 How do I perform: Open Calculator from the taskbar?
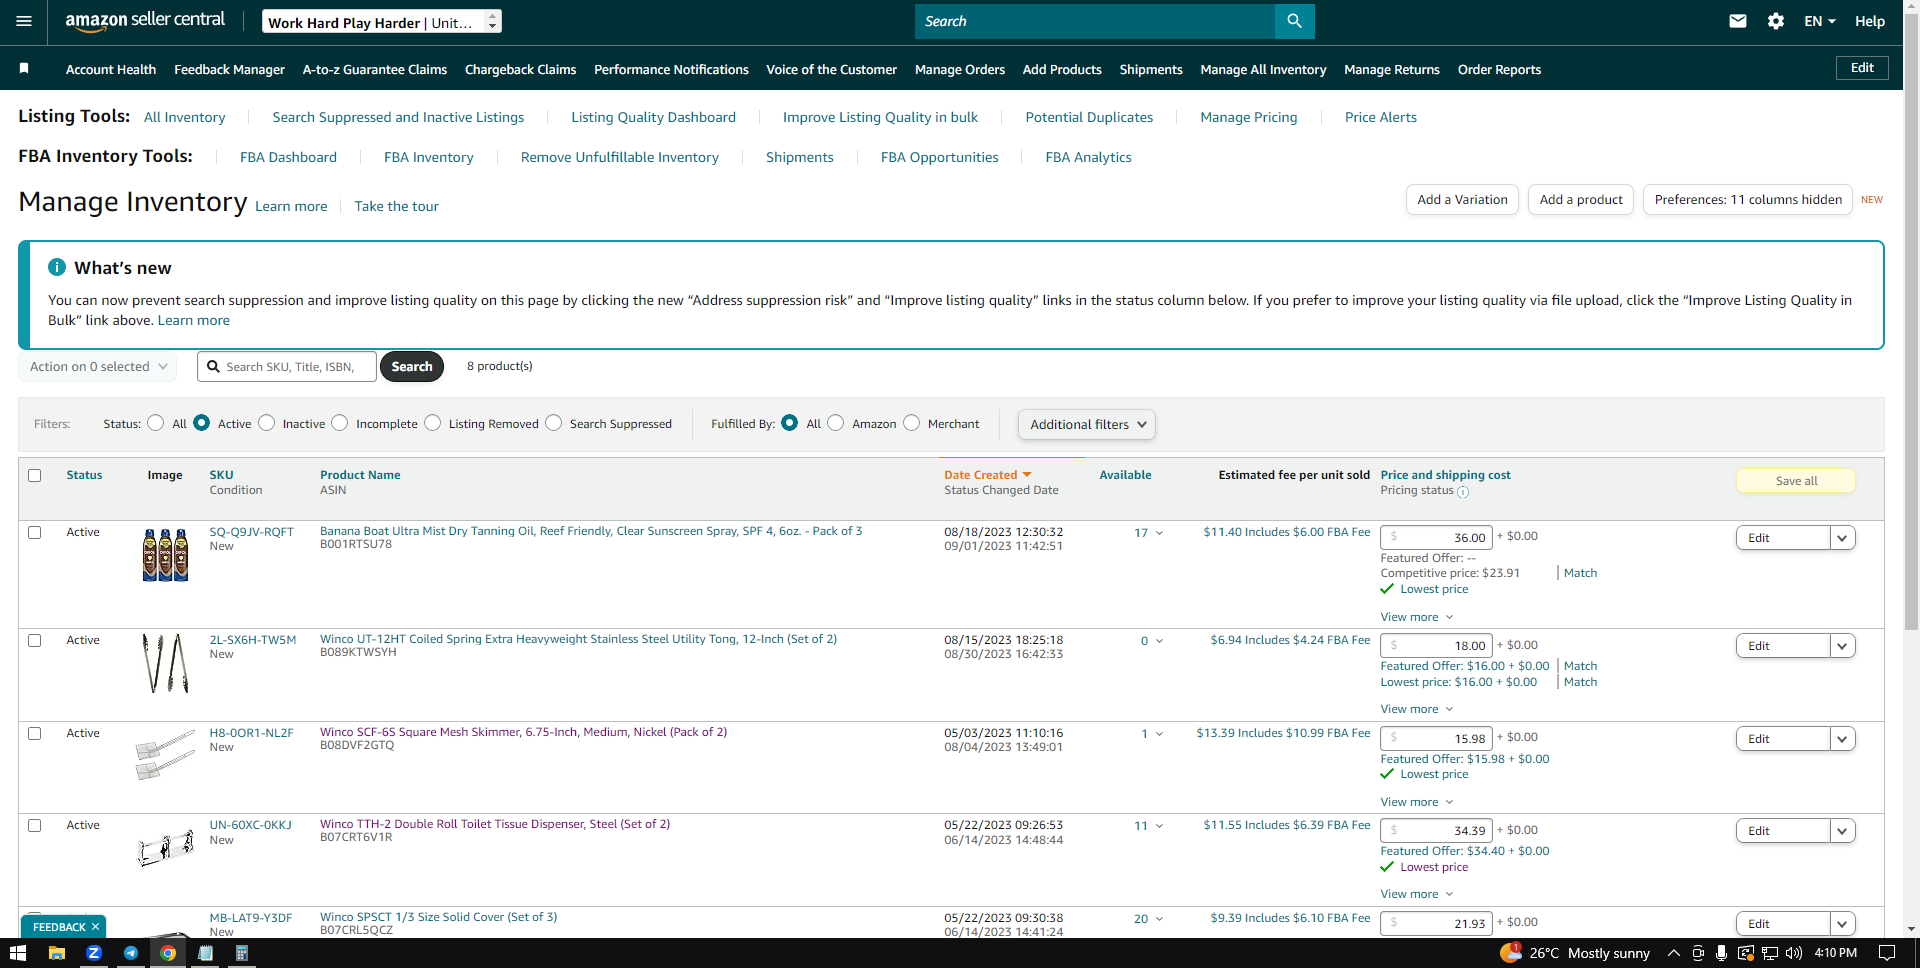241,953
